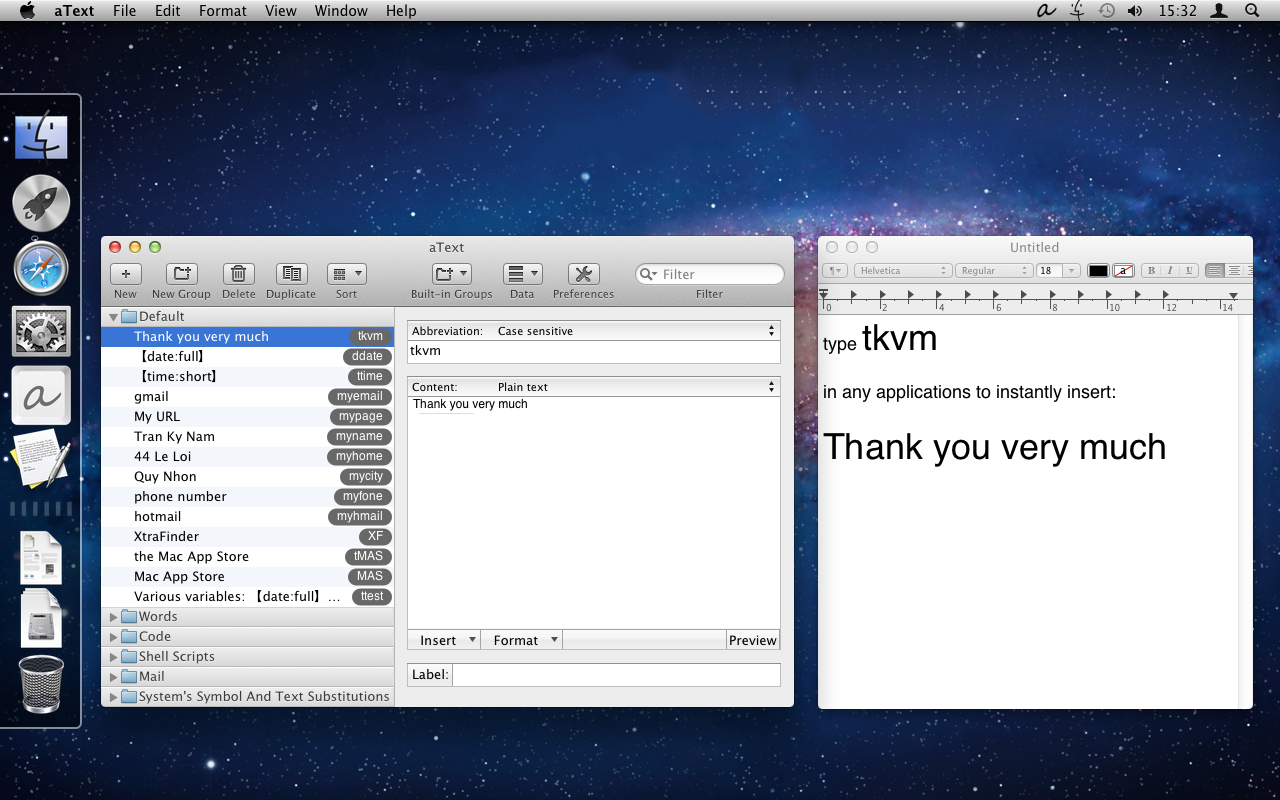Open paragraph styles dropdown in TextEdit
Viewport: 1280px width, 800px height.
coord(835,271)
